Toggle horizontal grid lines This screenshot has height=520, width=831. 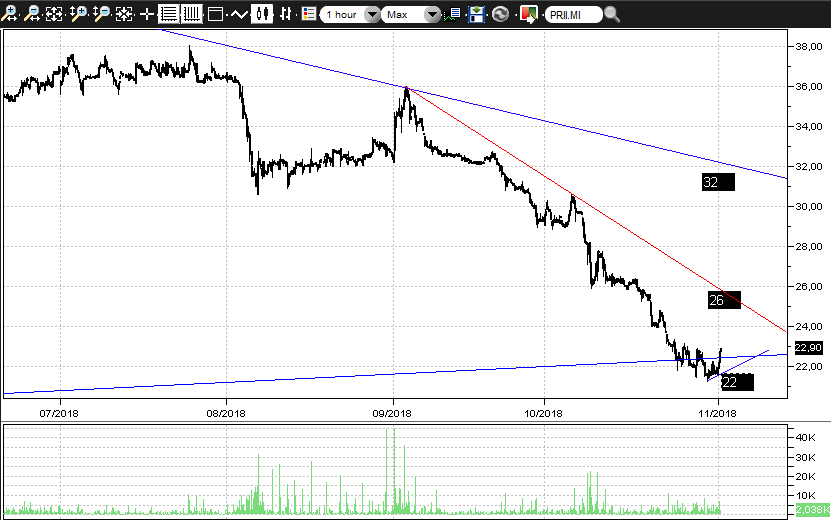(169, 14)
